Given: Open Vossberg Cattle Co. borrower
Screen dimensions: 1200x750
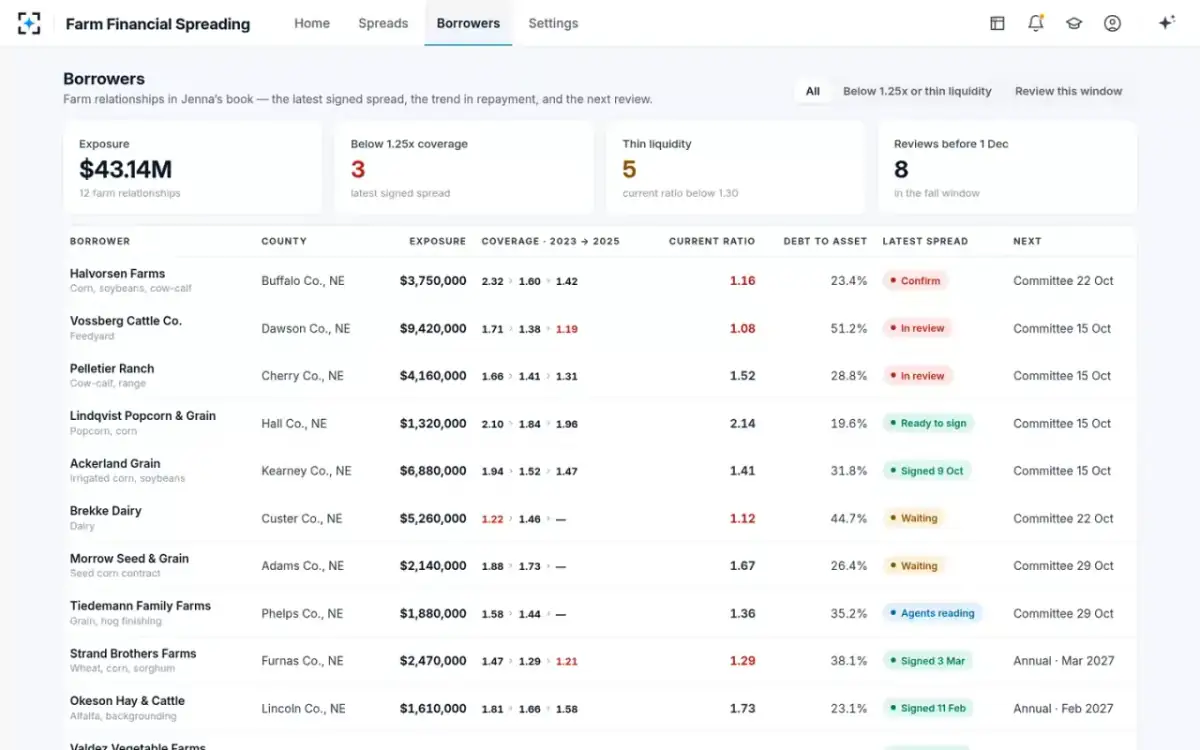Looking at the screenshot, I should click(x=126, y=321).
